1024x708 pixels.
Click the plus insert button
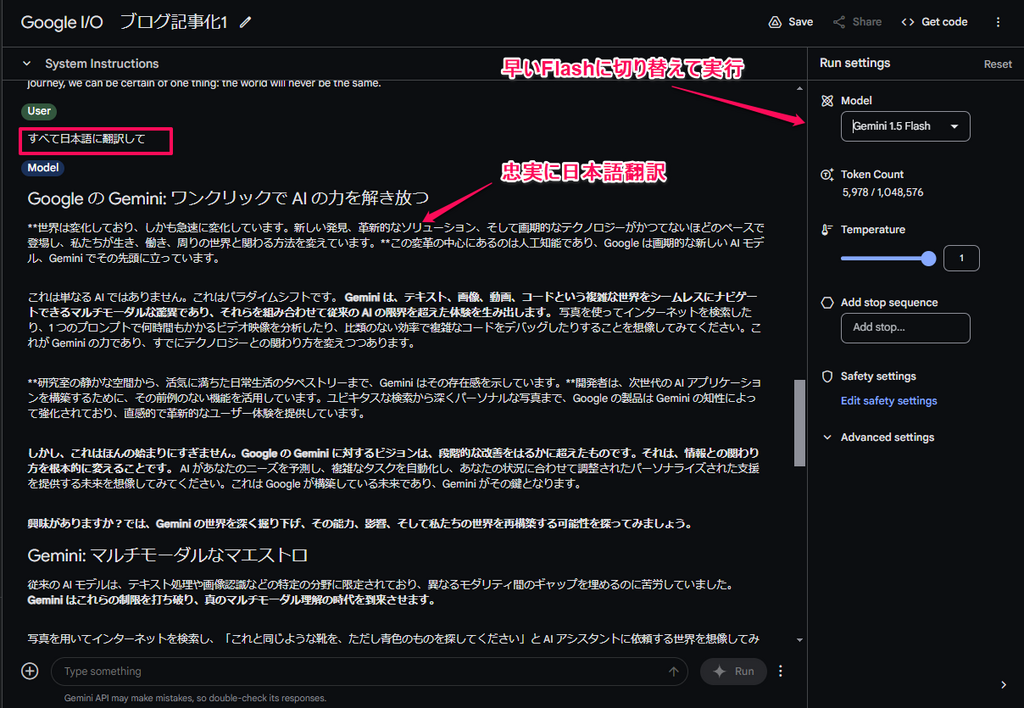[x=30, y=671]
